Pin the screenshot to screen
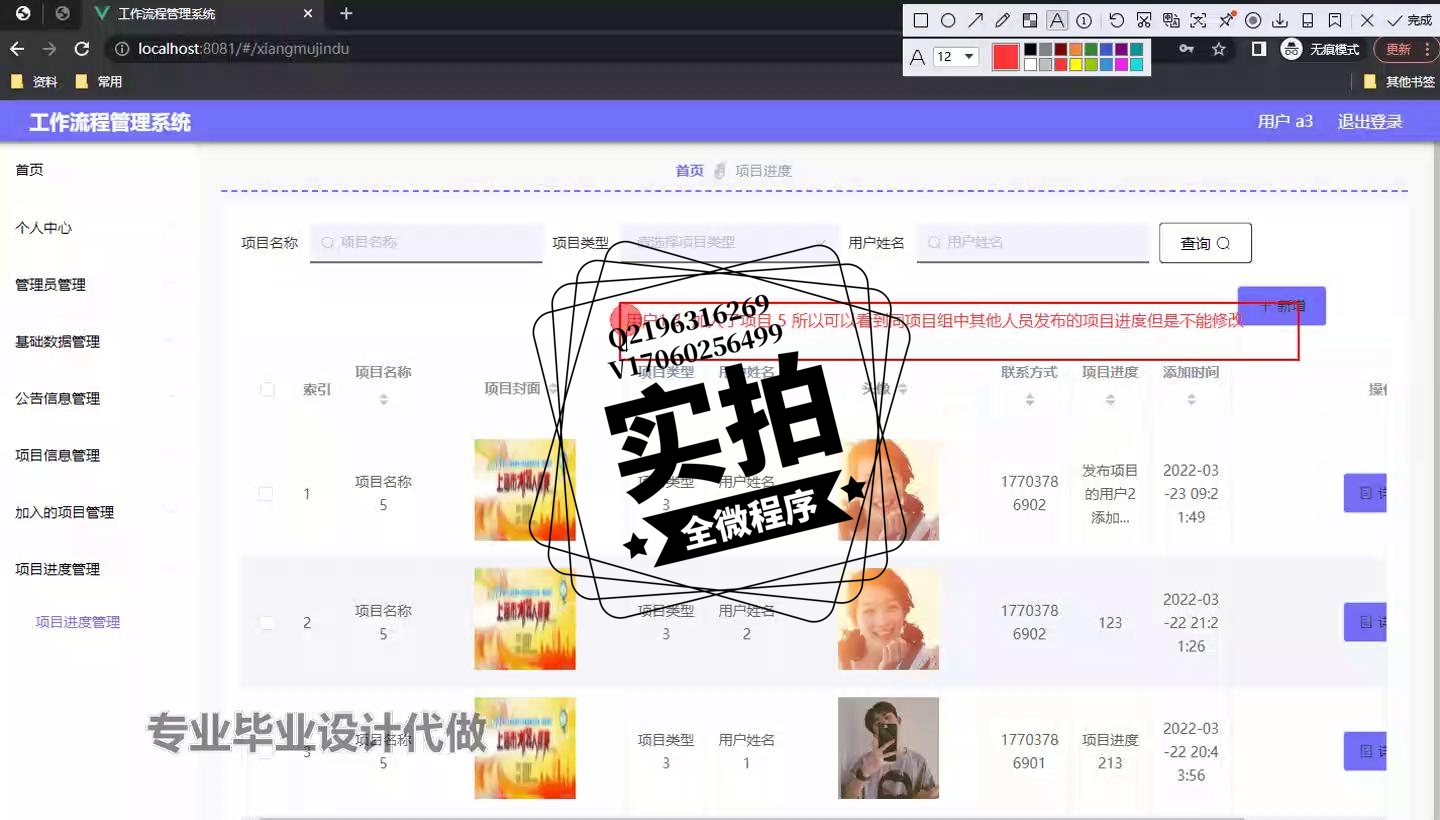Screen dimensions: 1440x820 pyautogui.click(x=1226, y=20)
